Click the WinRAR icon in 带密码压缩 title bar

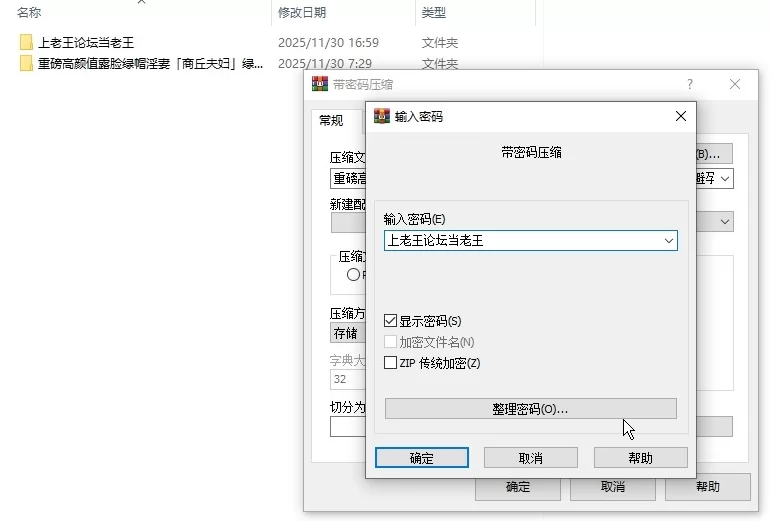(320, 85)
